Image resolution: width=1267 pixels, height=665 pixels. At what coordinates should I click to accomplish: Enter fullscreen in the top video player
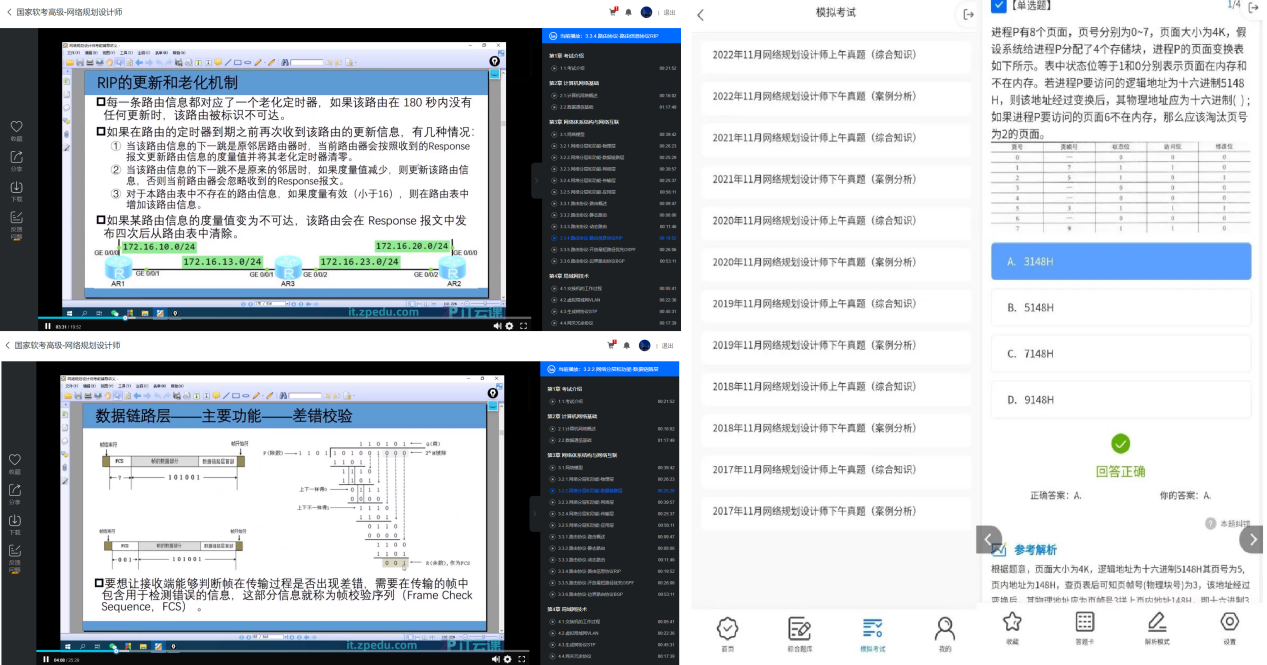click(x=523, y=325)
